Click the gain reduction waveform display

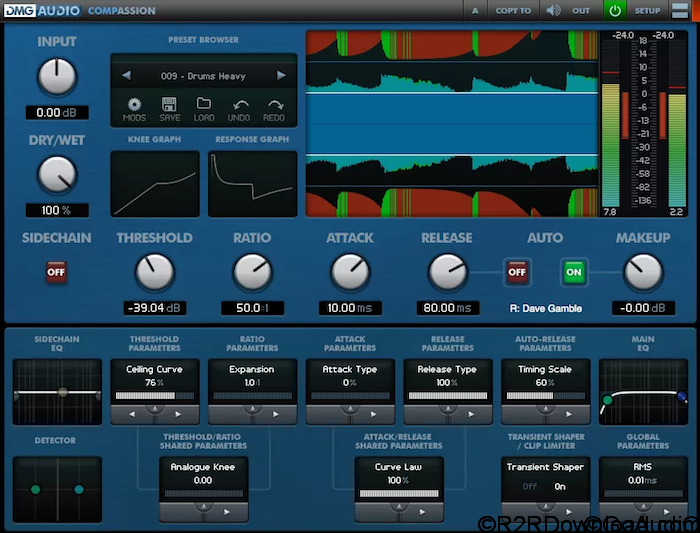452,124
